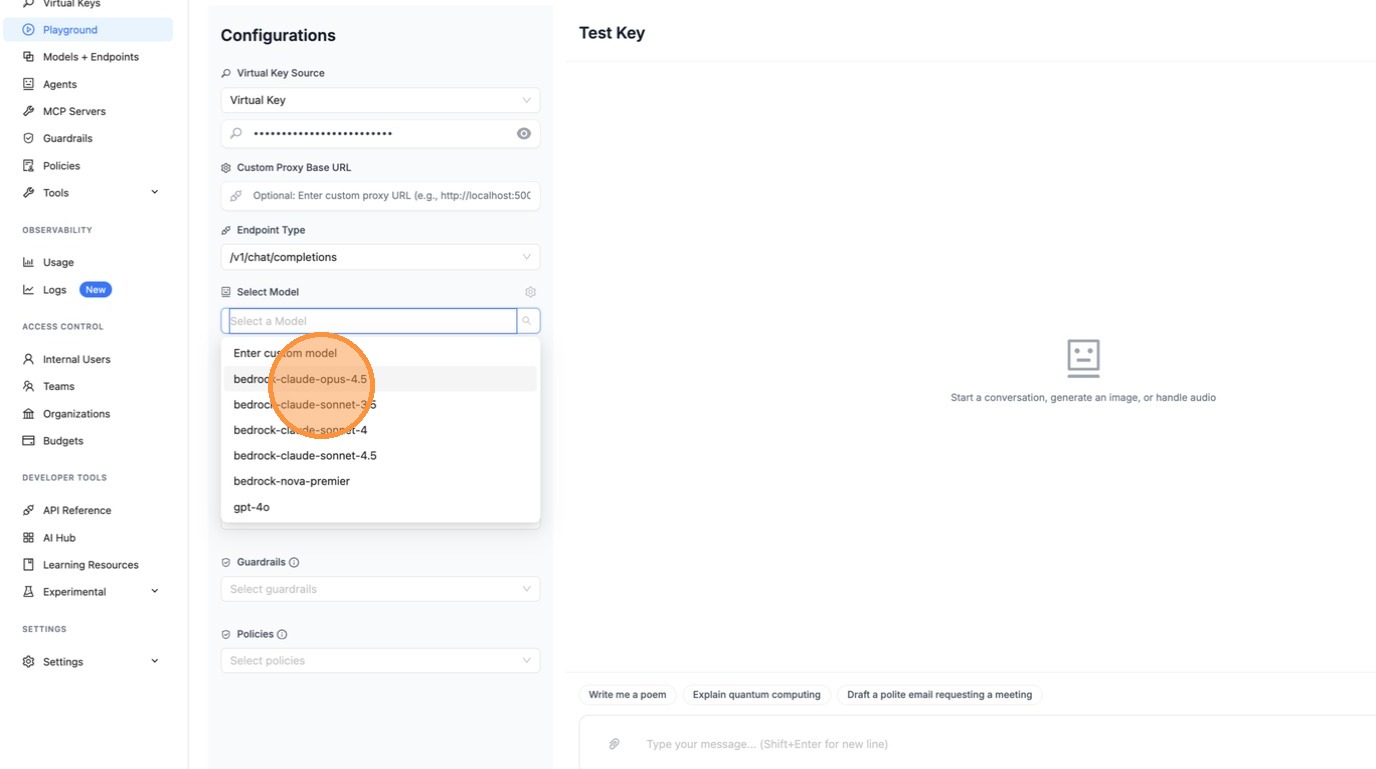Open Guardrails page in the sidebar
Viewport: 1376px width, 769px height.
pyautogui.click(x=67, y=138)
